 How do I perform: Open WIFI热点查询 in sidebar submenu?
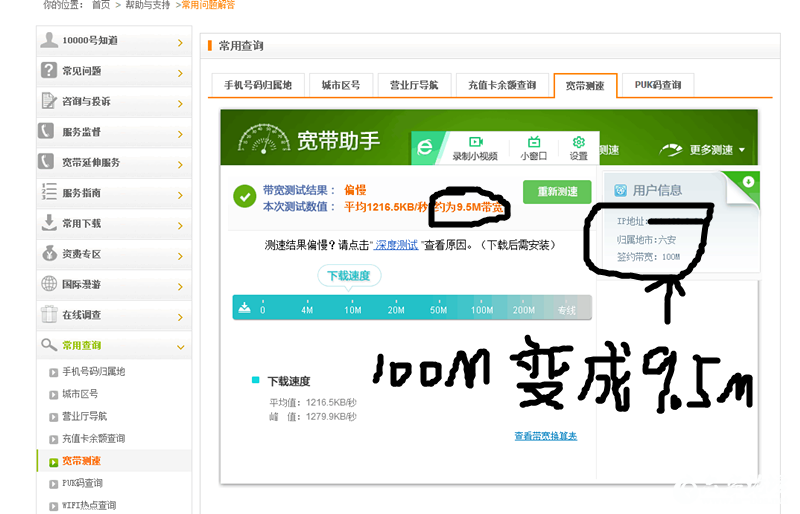click(x=89, y=505)
